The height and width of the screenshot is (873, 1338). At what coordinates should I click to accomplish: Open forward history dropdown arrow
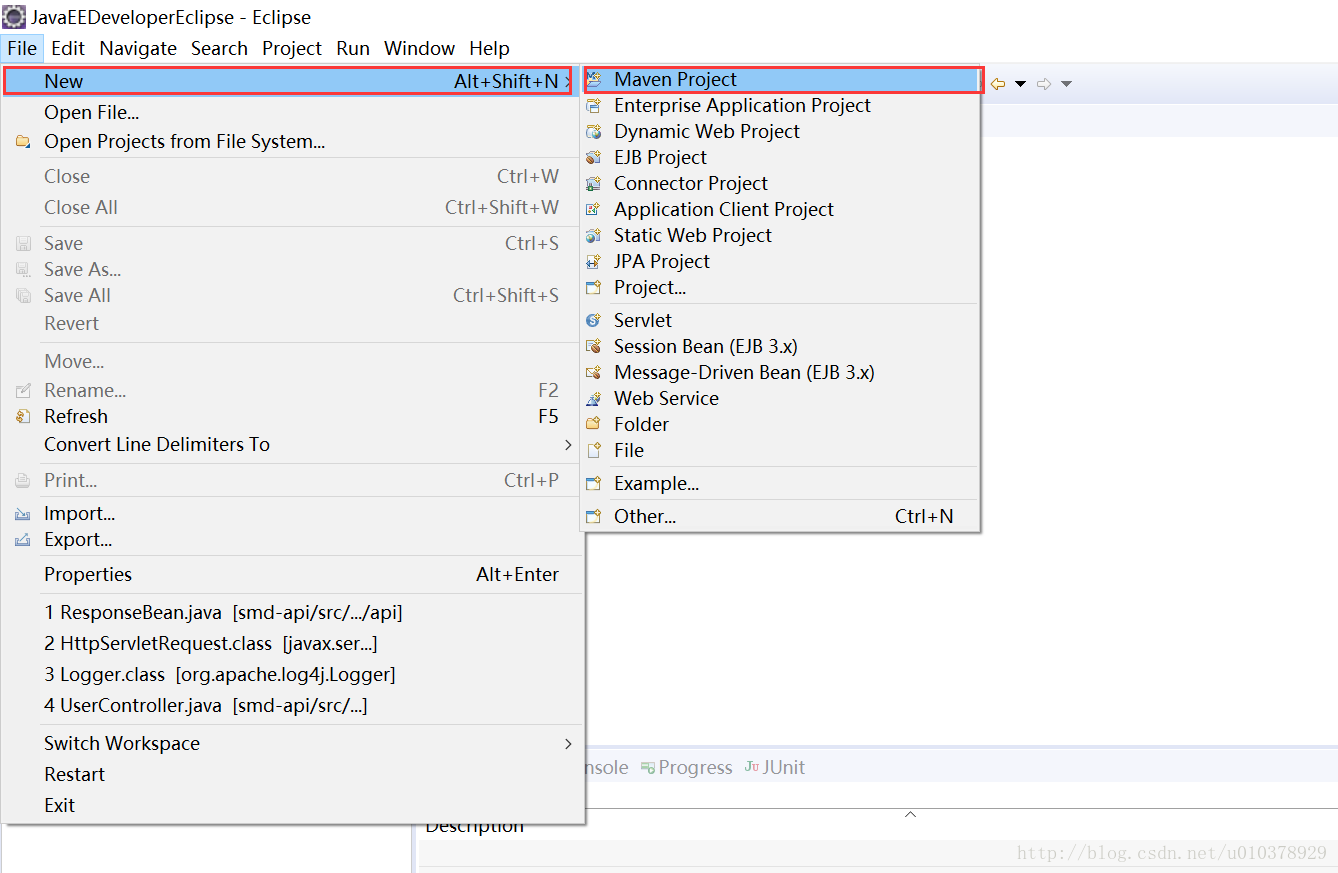click(x=1066, y=84)
